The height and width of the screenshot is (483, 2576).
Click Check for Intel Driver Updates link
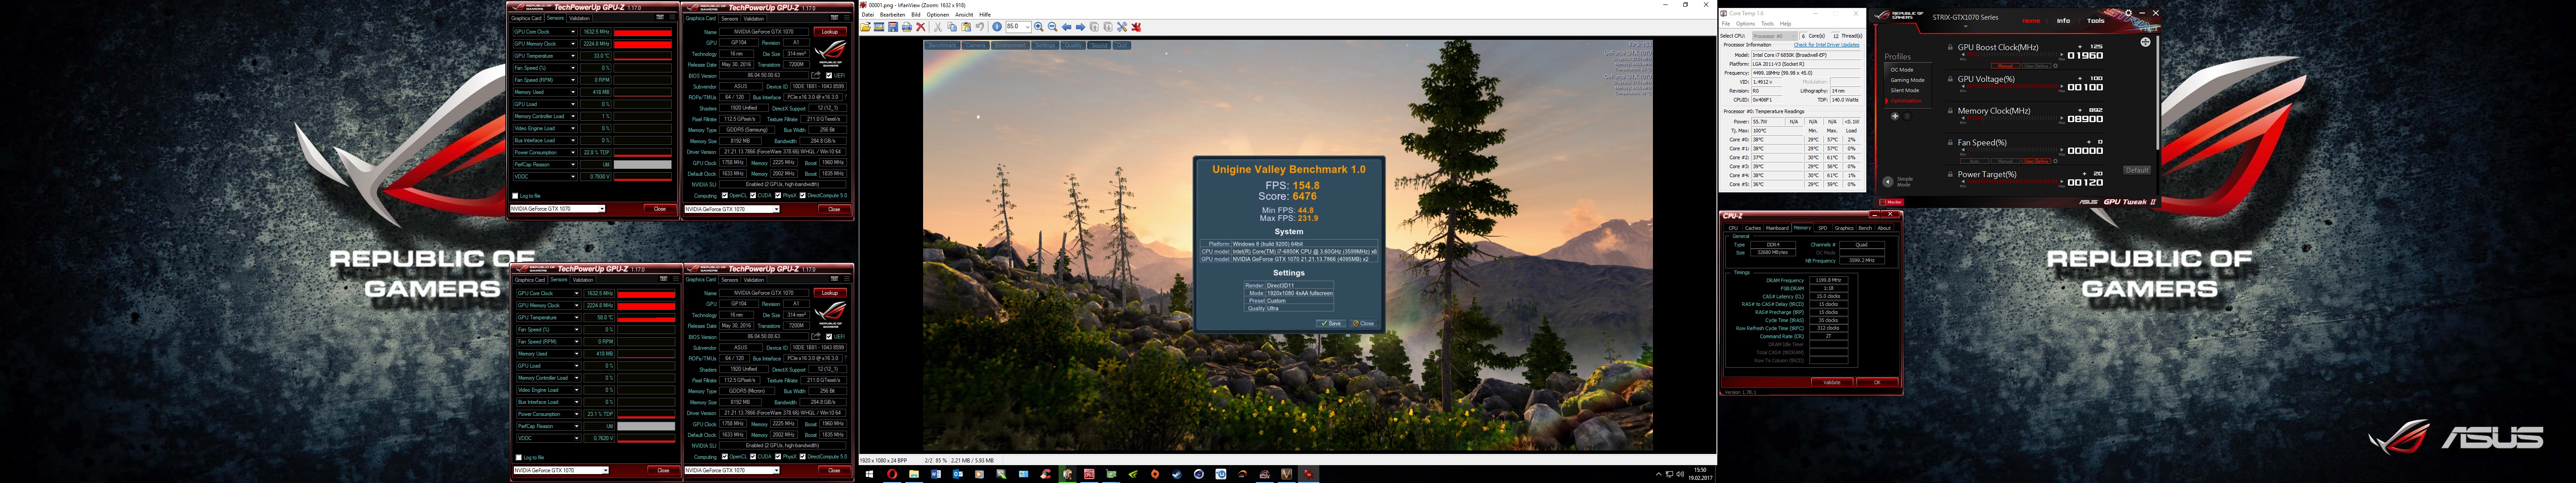click(x=1827, y=45)
